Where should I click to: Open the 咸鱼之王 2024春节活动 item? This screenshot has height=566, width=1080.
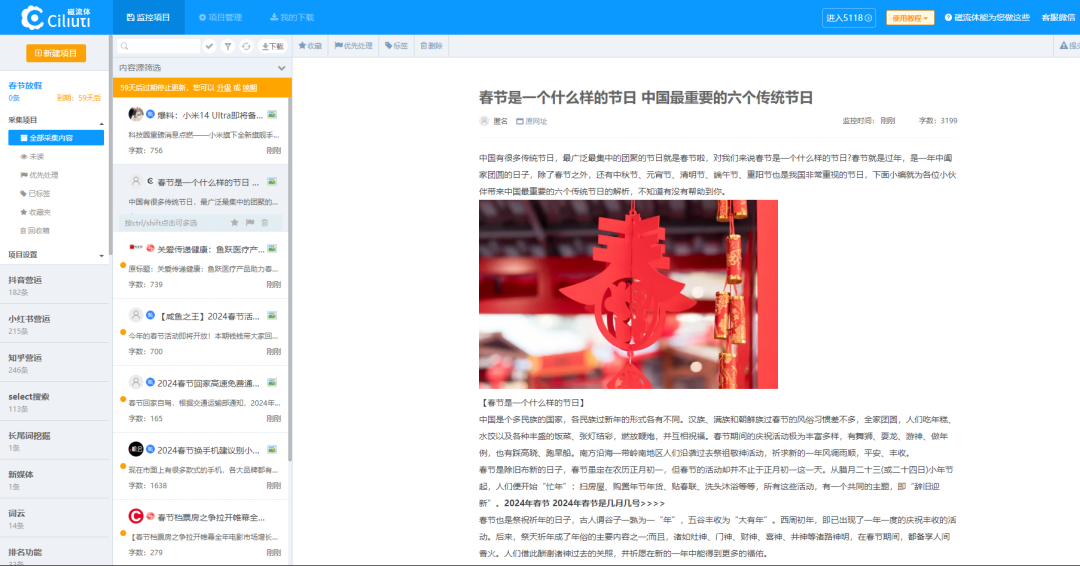[200, 333]
